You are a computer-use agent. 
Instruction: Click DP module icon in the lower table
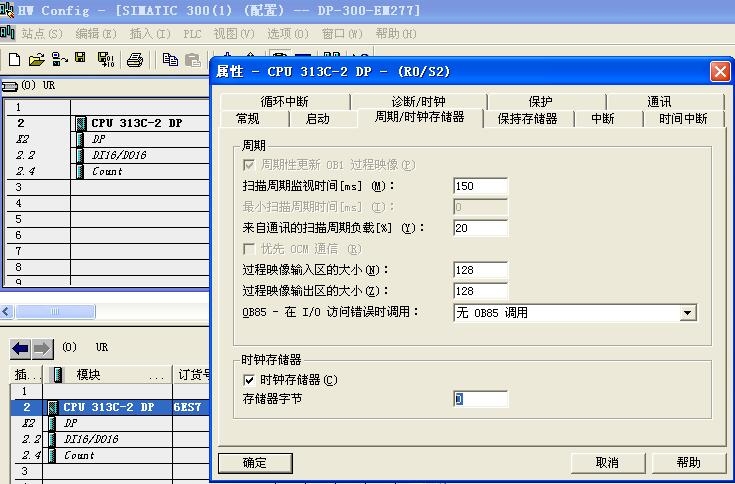(52, 423)
